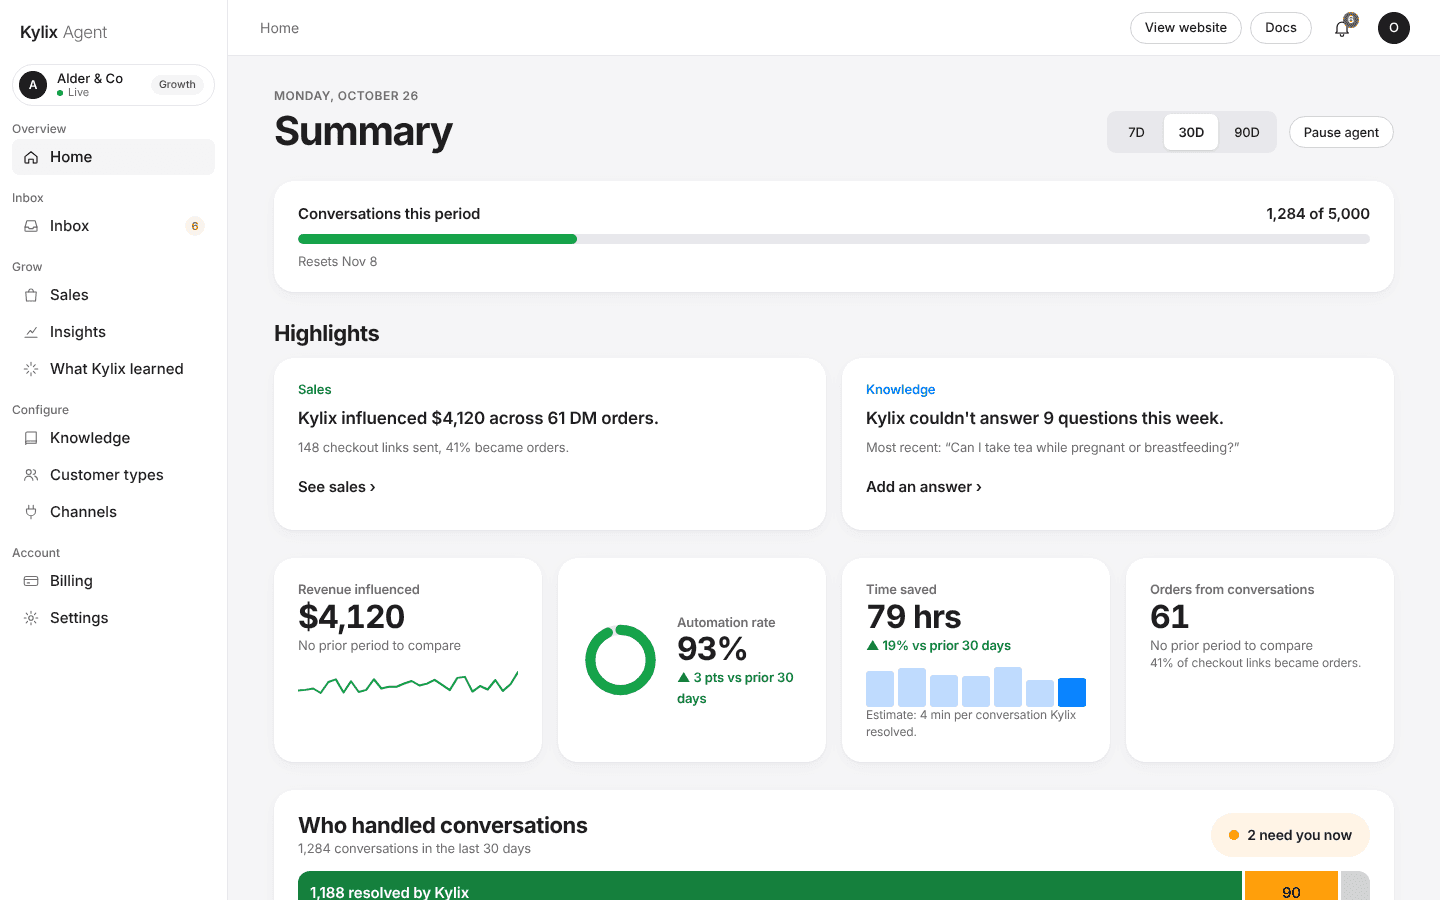1440x900 pixels.
Task: Click the Settings gear icon
Action: point(31,618)
